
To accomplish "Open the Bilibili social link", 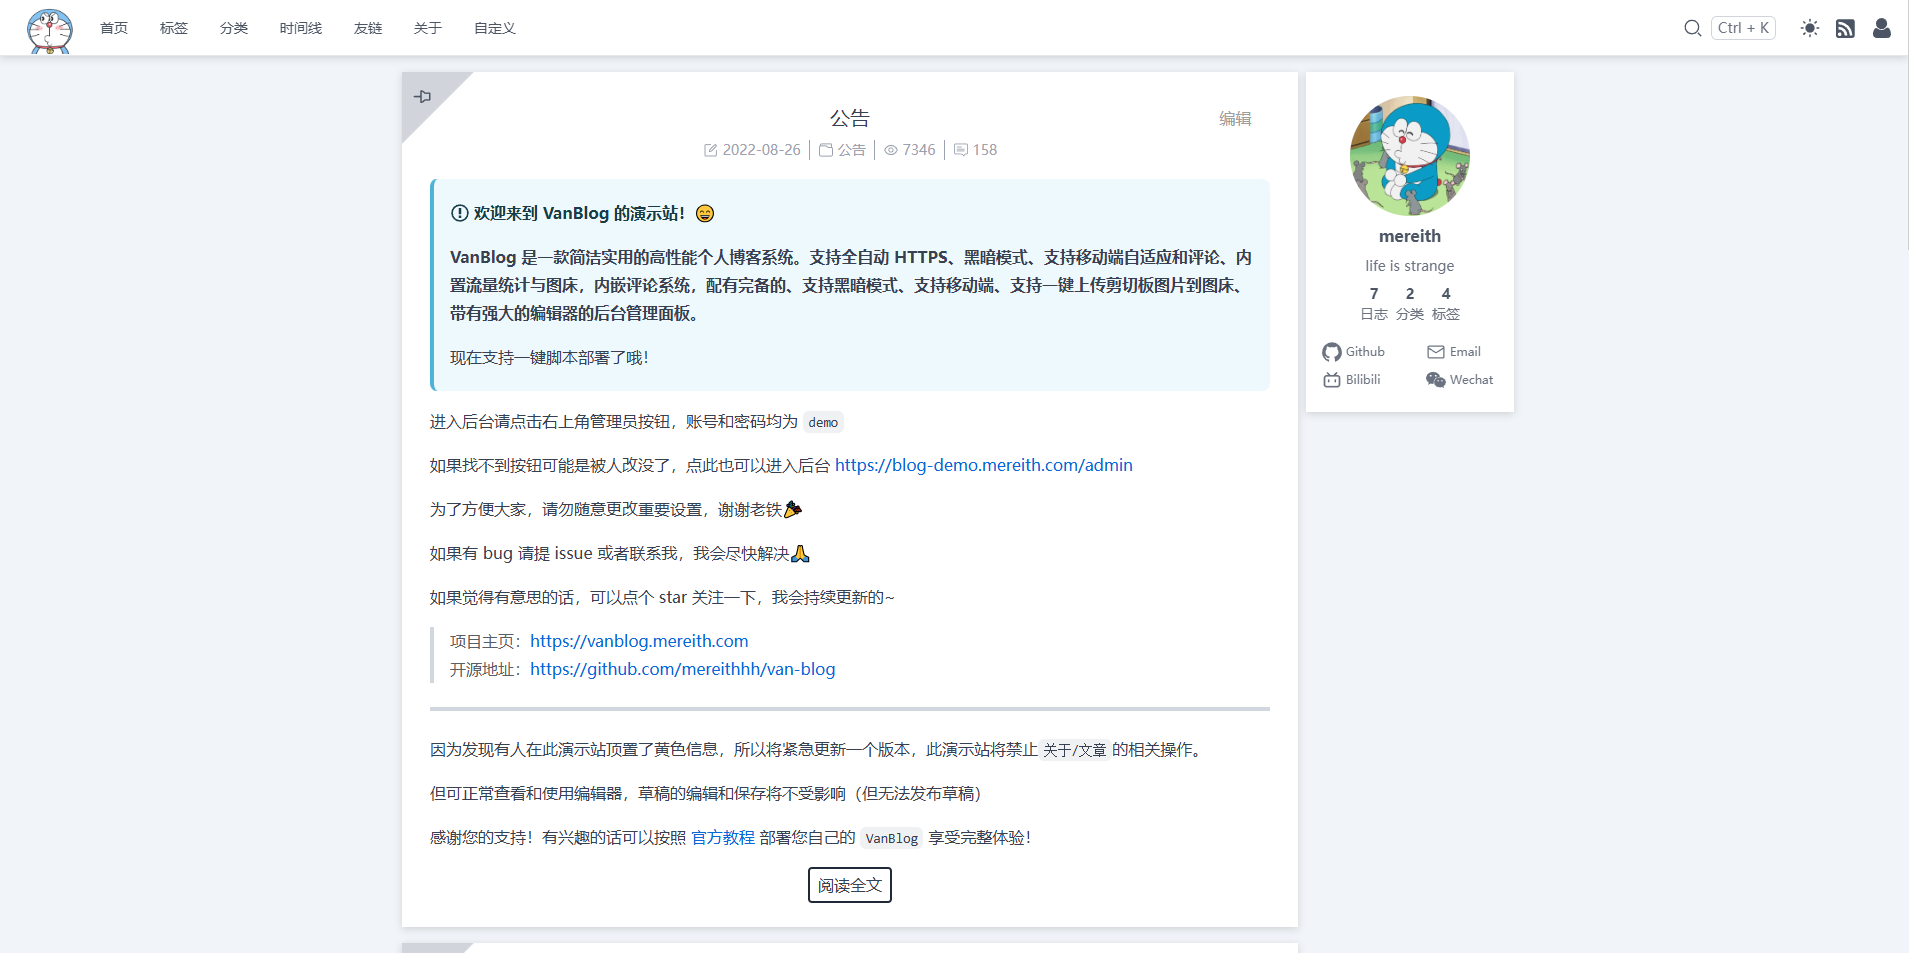I will [1352, 380].
